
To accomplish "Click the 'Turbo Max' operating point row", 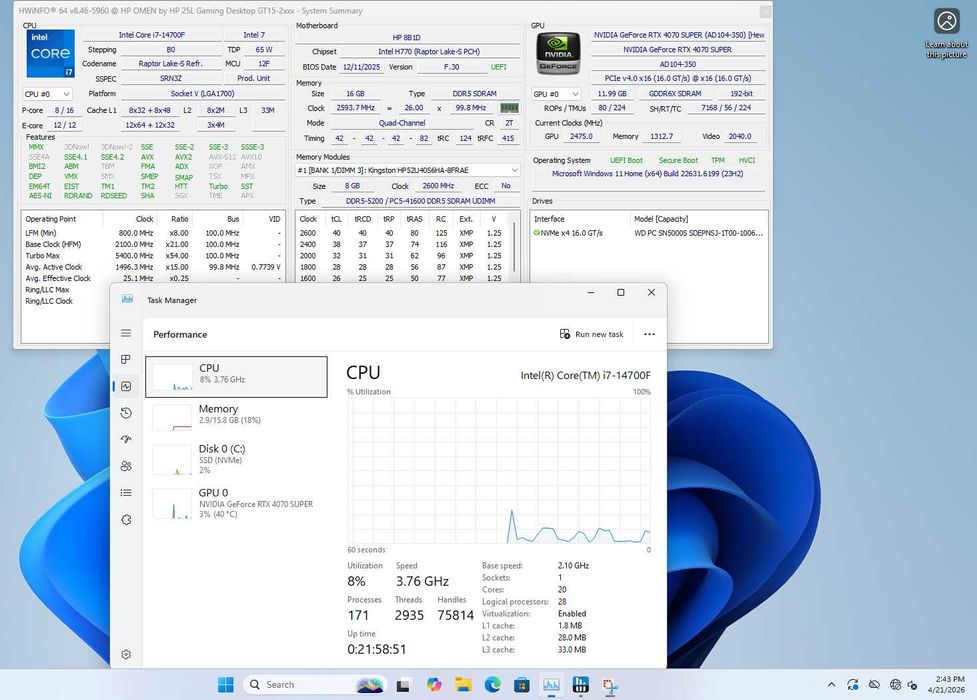I will [x=153, y=256].
